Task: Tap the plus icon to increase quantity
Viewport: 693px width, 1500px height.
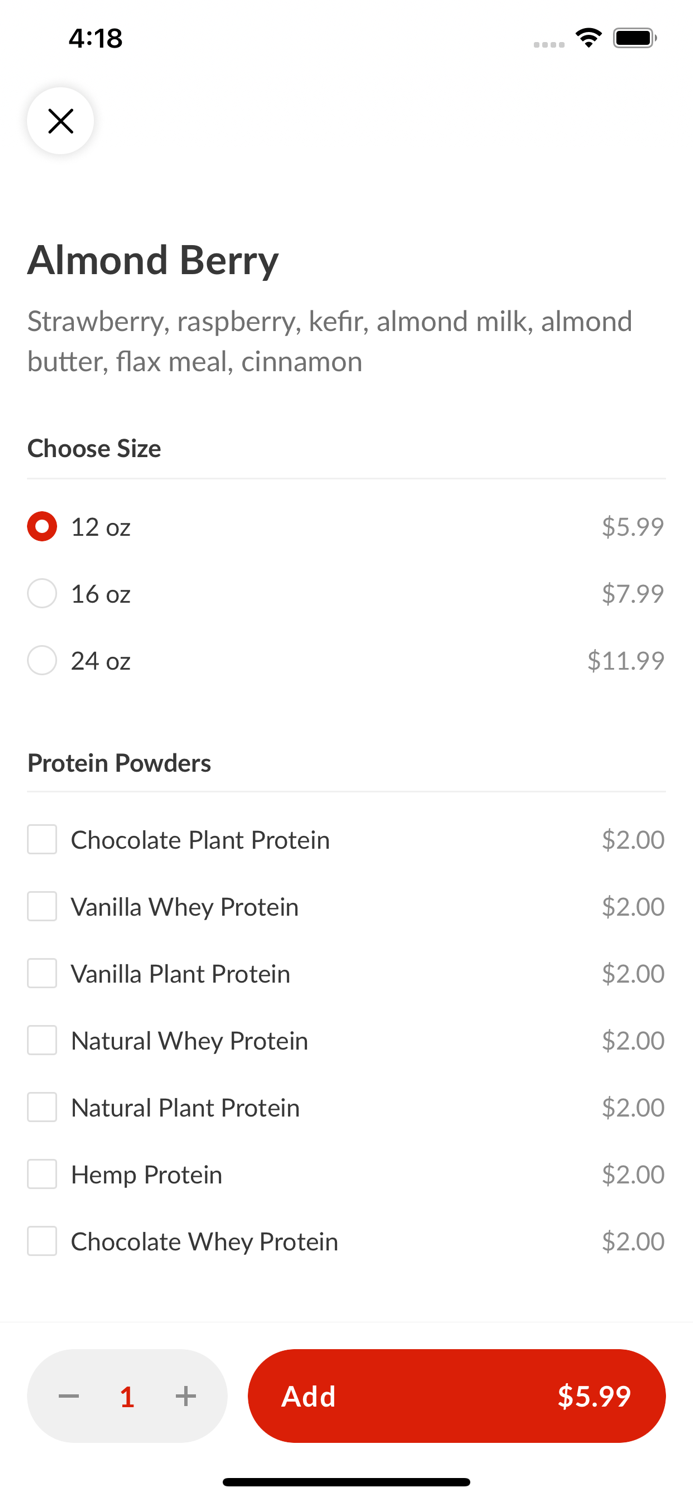Action: (186, 1396)
